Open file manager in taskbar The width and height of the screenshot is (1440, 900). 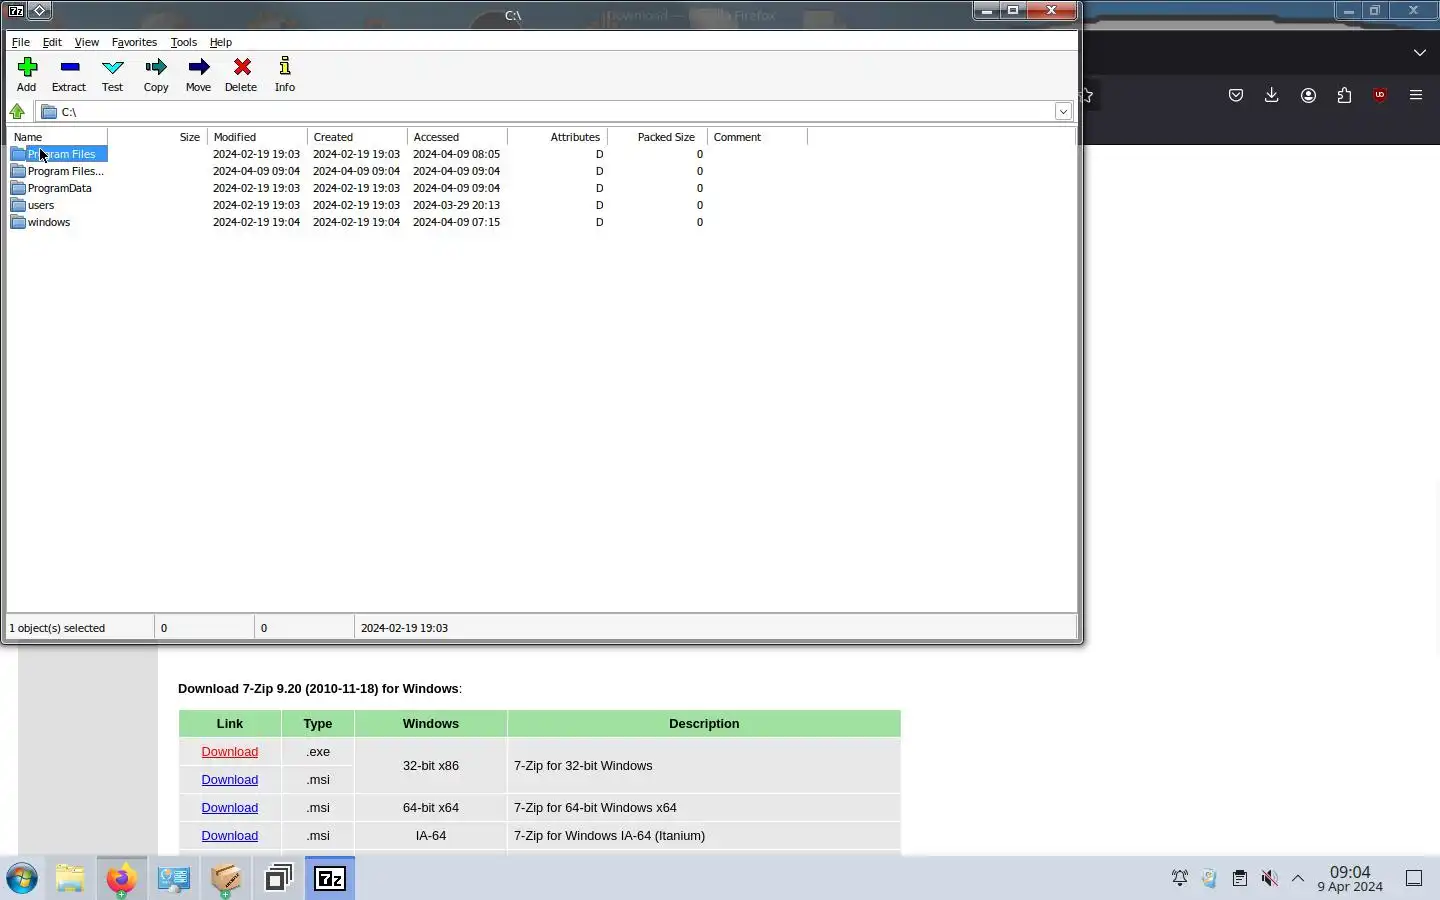click(70, 878)
